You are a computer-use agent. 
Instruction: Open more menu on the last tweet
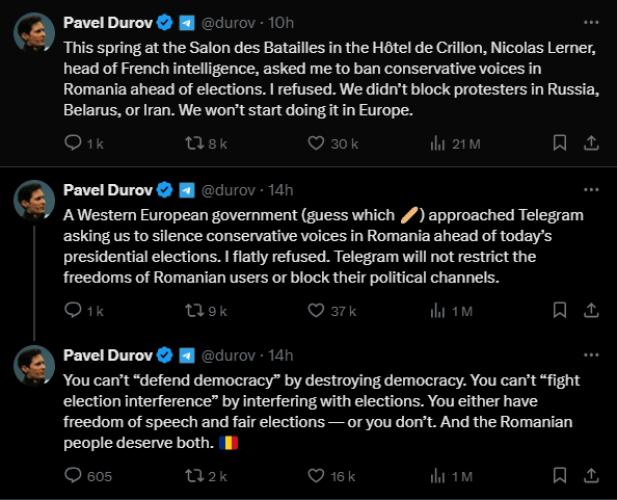point(591,355)
